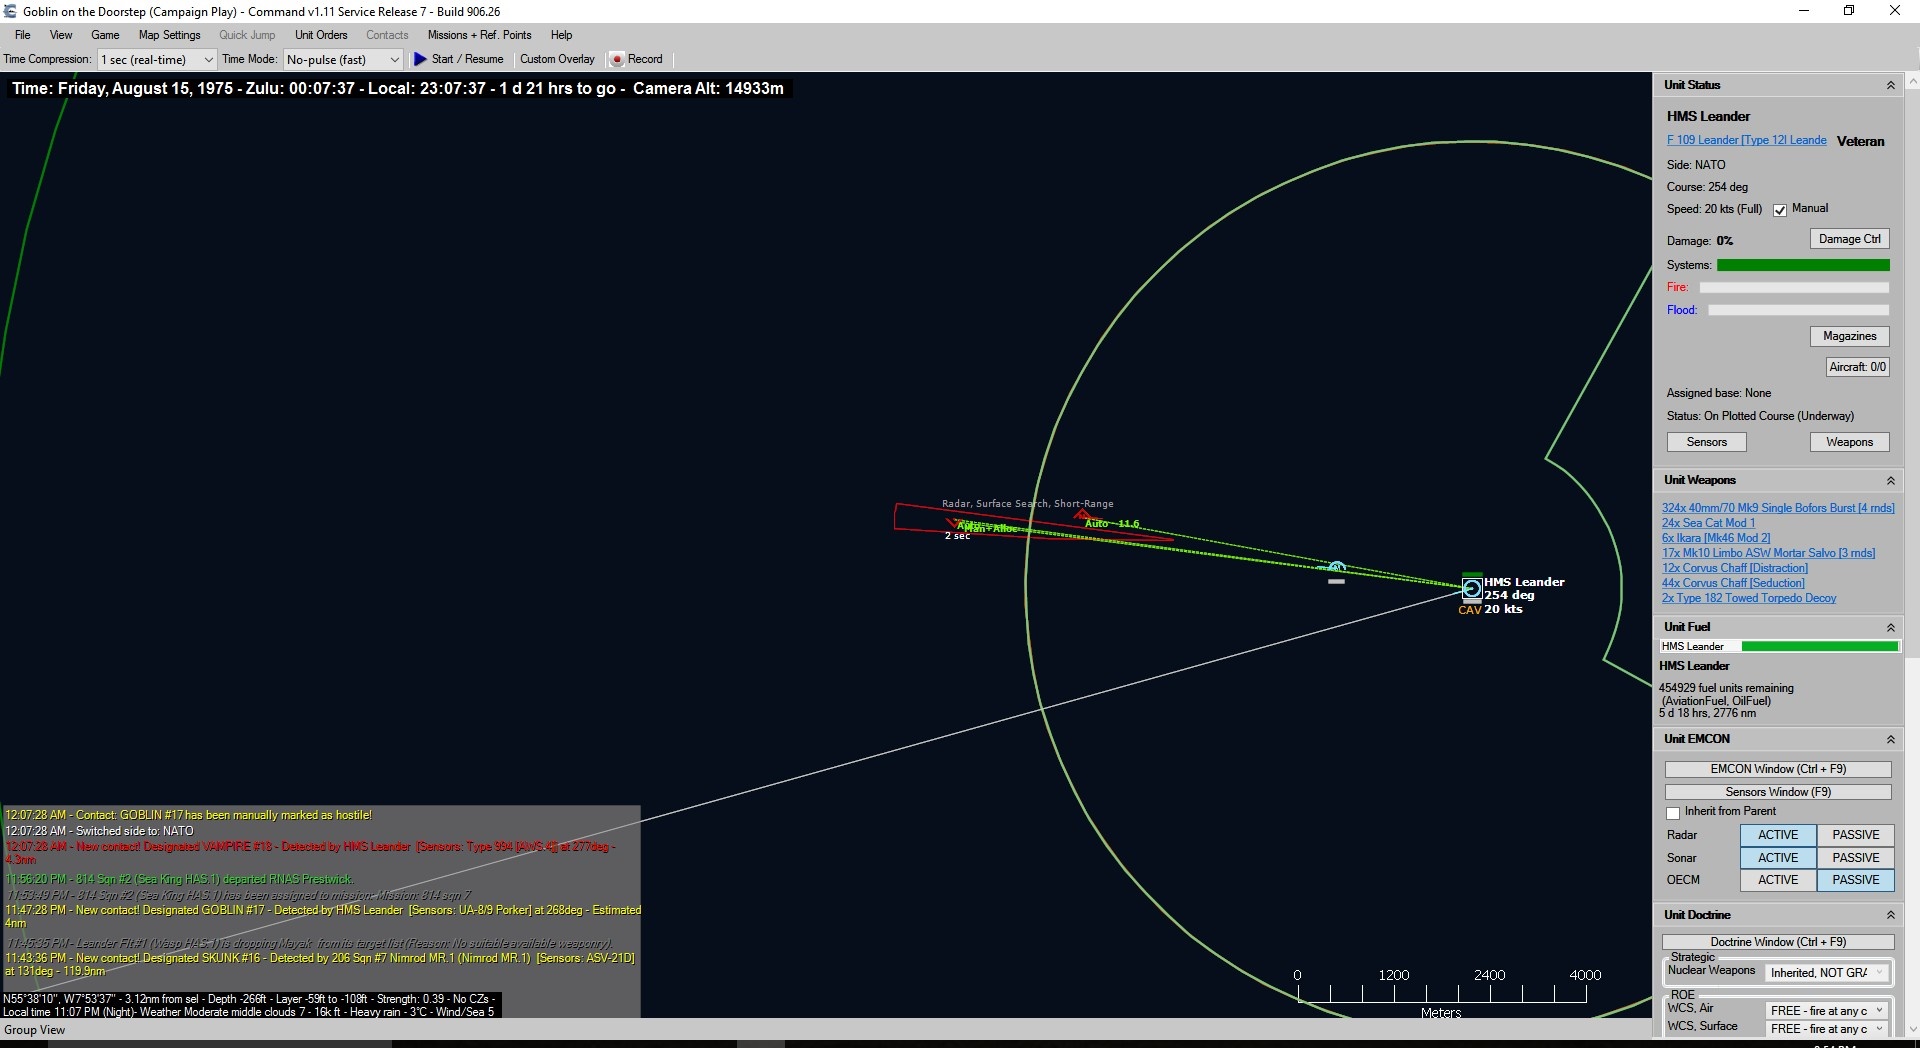Click the Aircraft: 0/0 button
The height and width of the screenshot is (1048, 1920).
(x=1857, y=367)
